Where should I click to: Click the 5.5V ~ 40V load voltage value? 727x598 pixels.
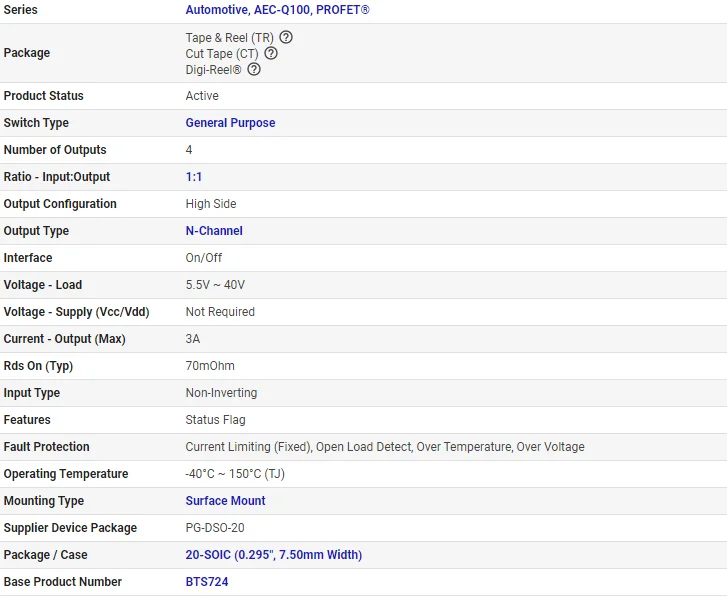point(215,285)
